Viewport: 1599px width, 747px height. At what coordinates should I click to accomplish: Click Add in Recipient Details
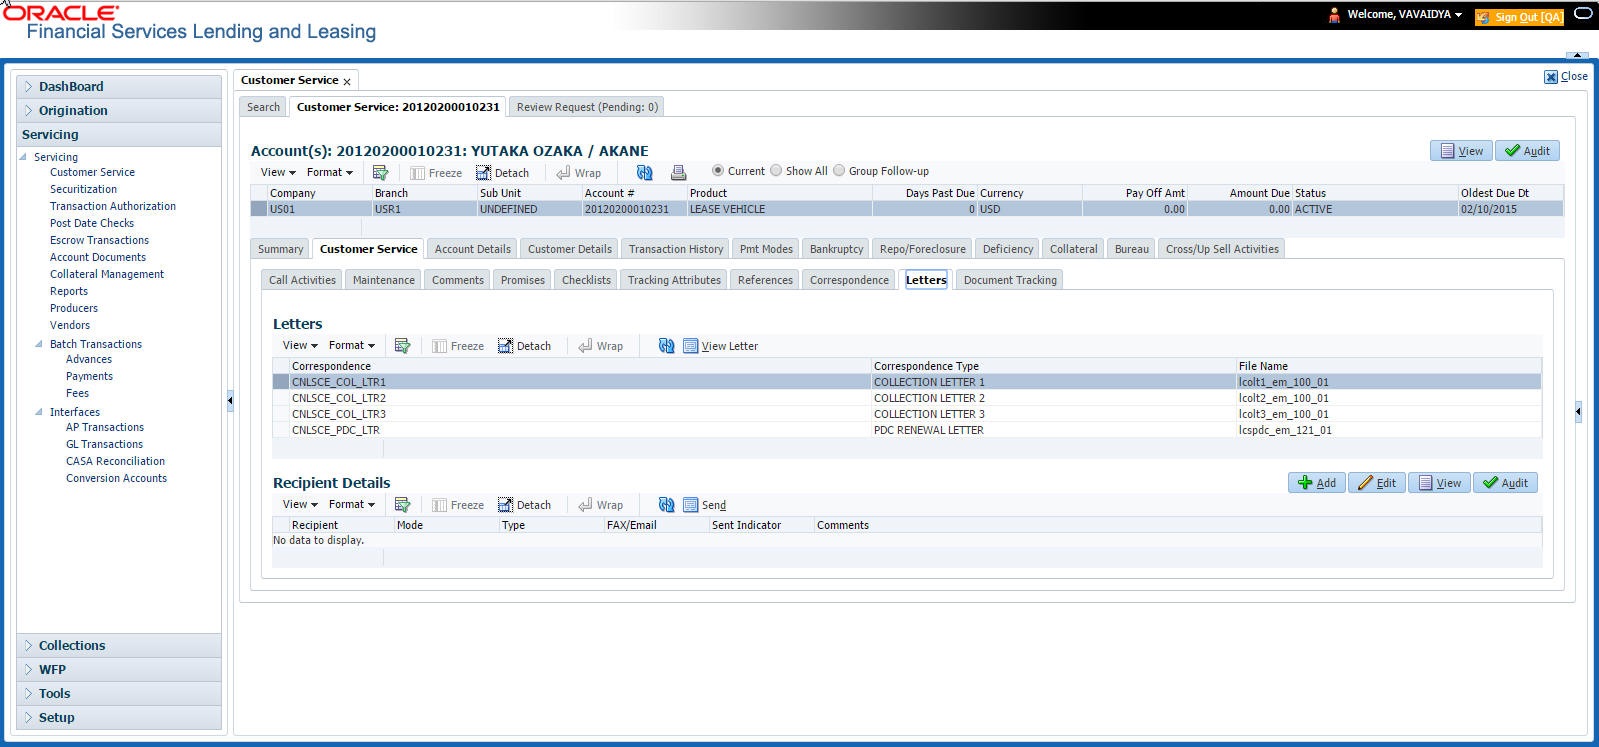[x=1316, y=483]
